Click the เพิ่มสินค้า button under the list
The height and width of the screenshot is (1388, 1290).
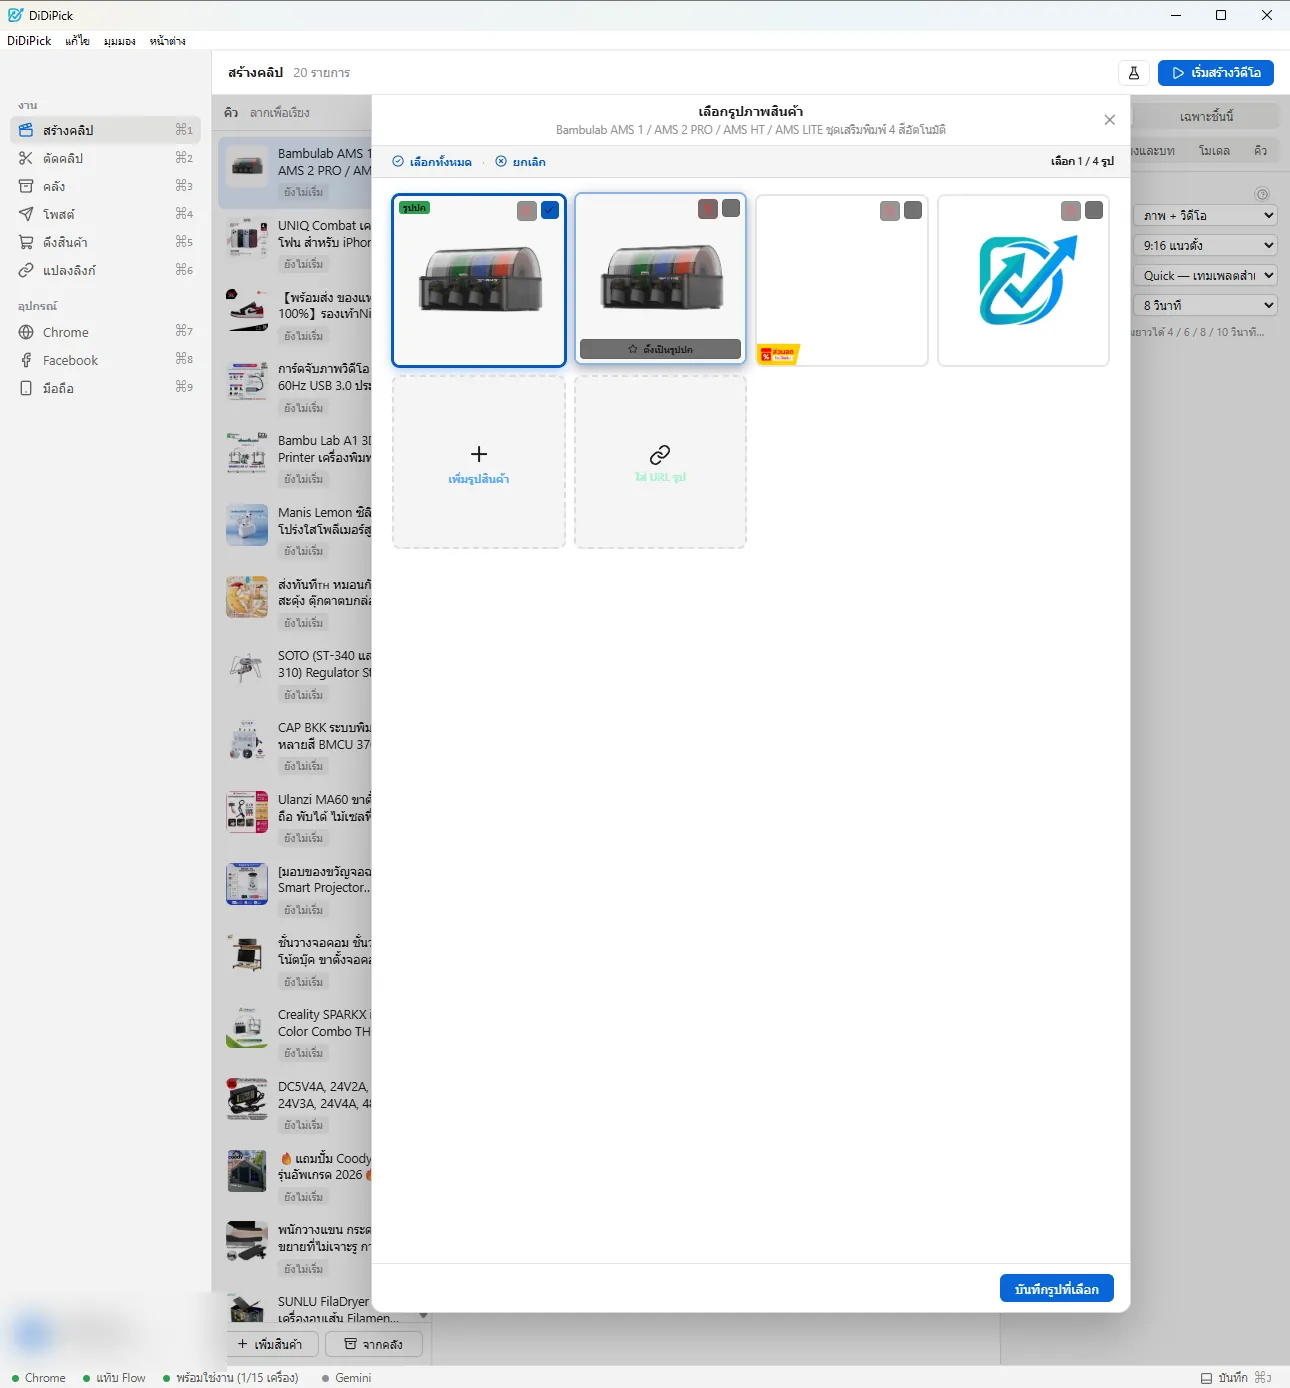(x=273, y=1344)
